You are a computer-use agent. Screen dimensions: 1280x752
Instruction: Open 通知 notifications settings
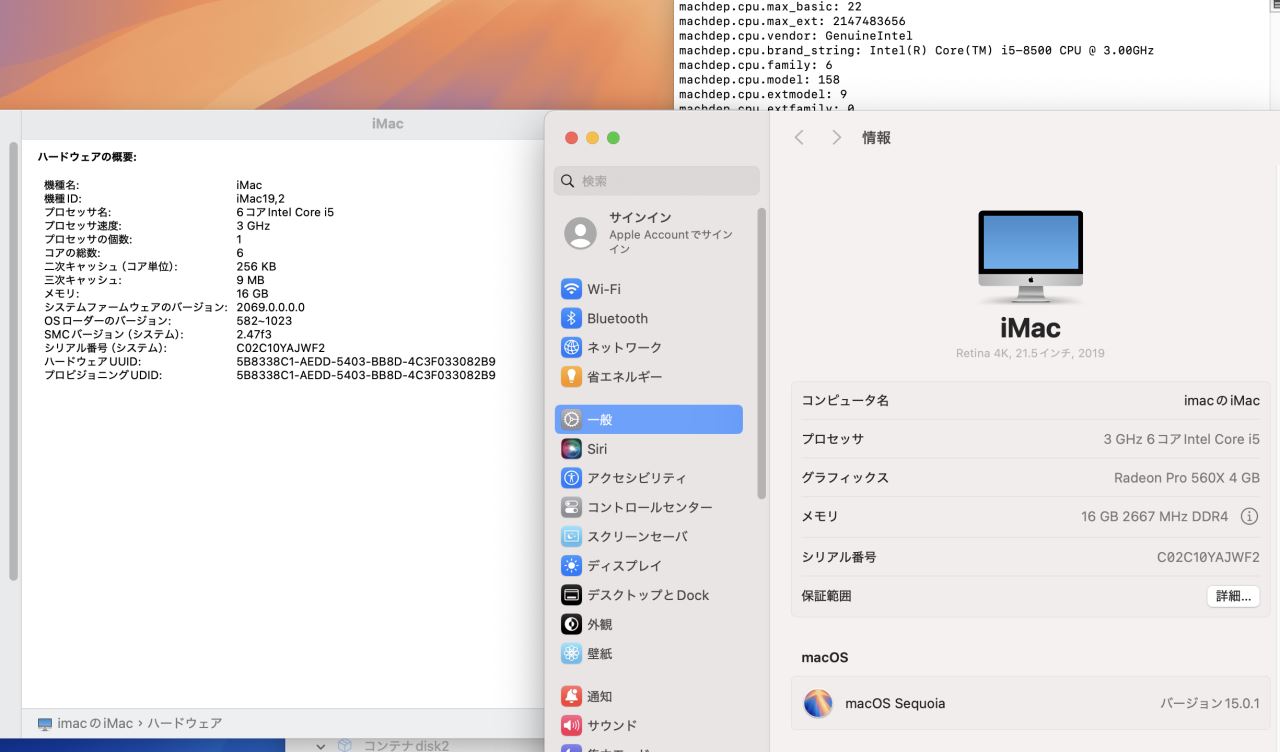(x=599, y=696)
